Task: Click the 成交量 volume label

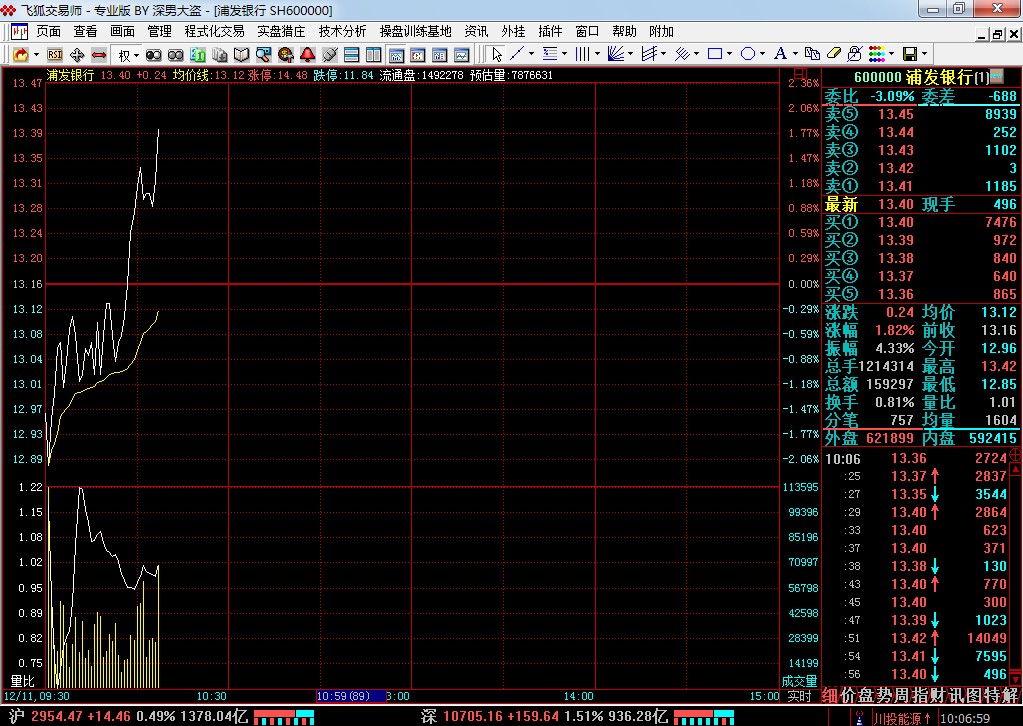Action: click(x=799, y=681)
